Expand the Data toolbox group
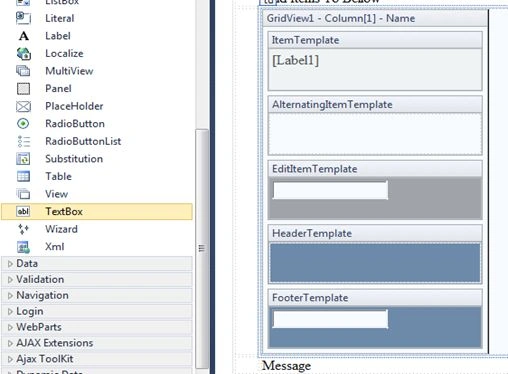 click(10, 264)
